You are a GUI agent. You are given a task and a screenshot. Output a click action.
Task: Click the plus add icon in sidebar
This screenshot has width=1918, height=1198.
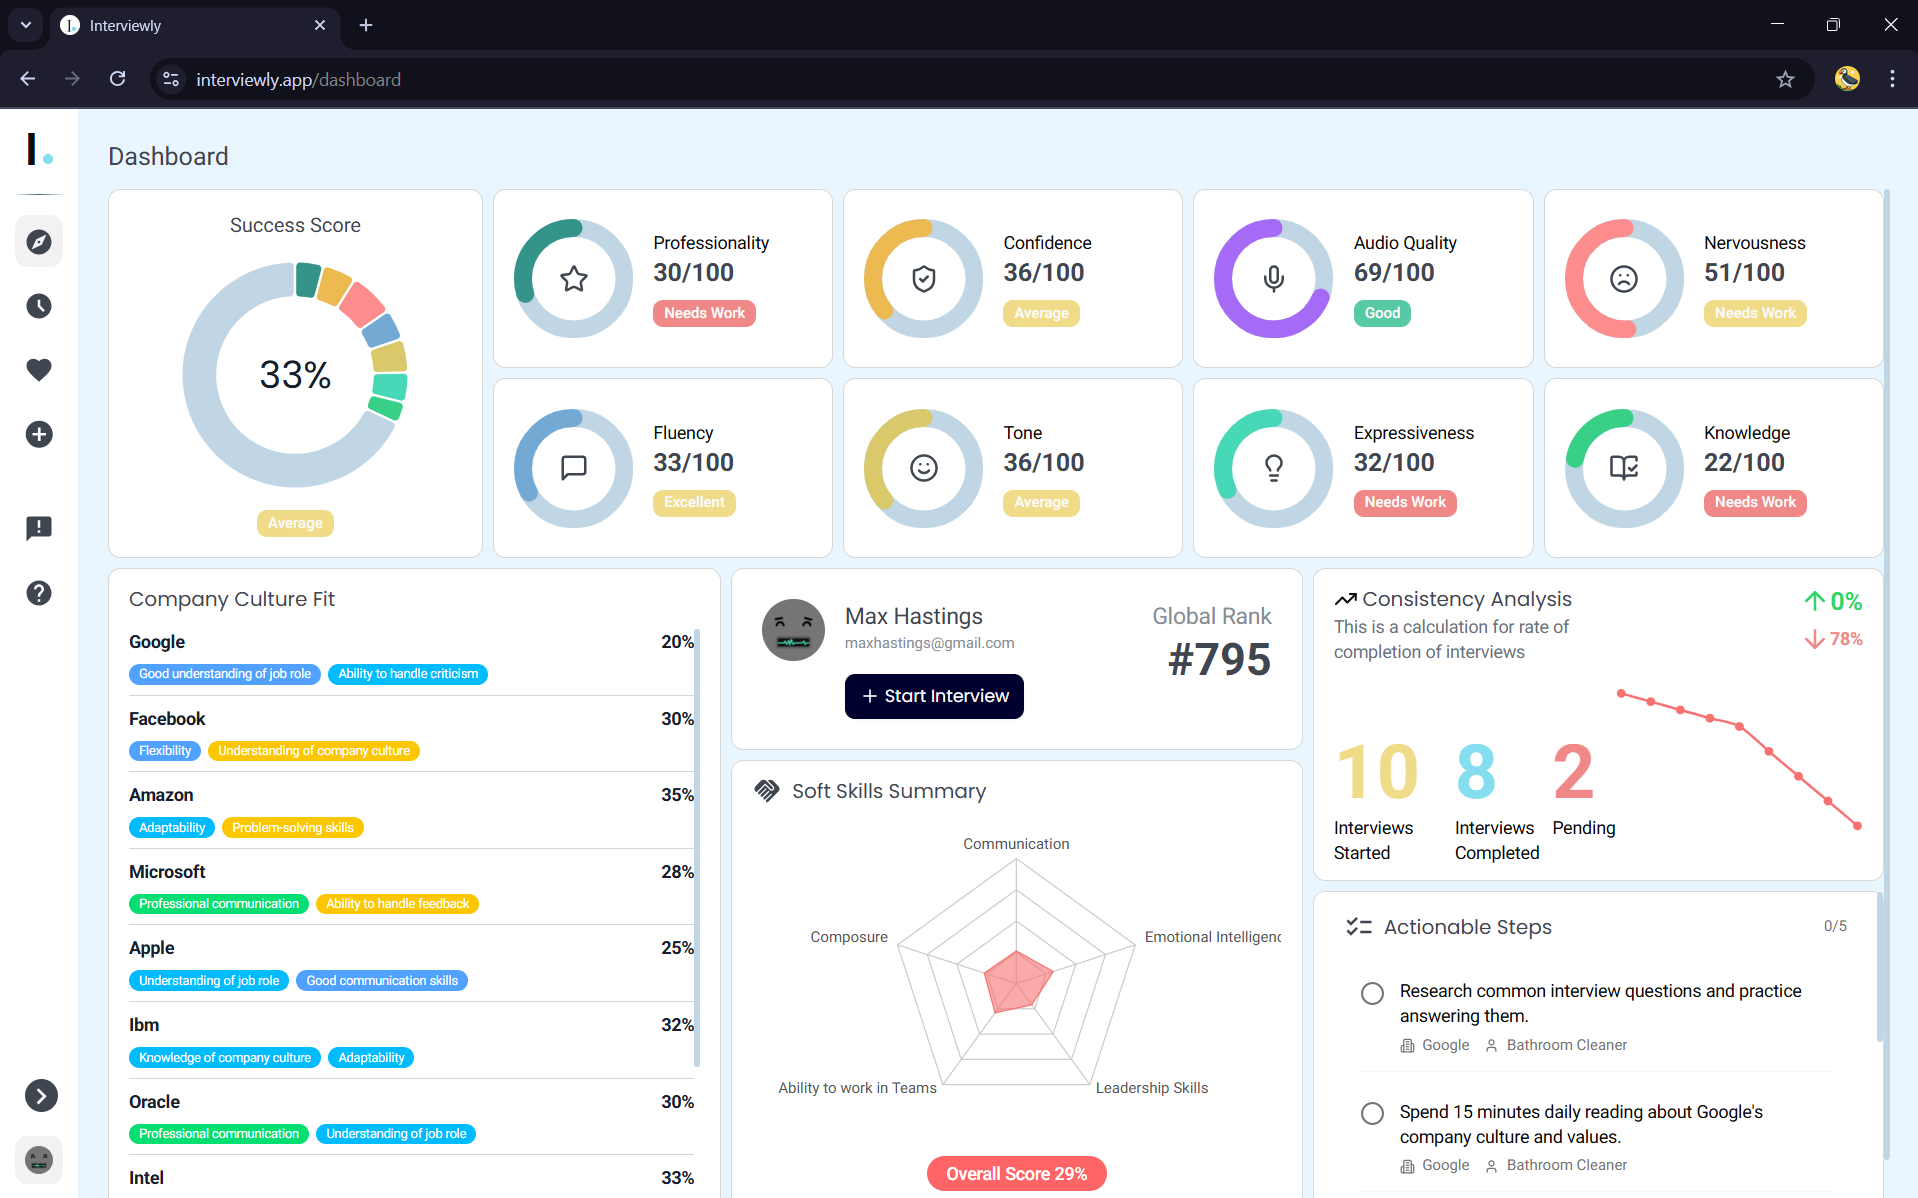pyautogui.click(x=39, y=434)
